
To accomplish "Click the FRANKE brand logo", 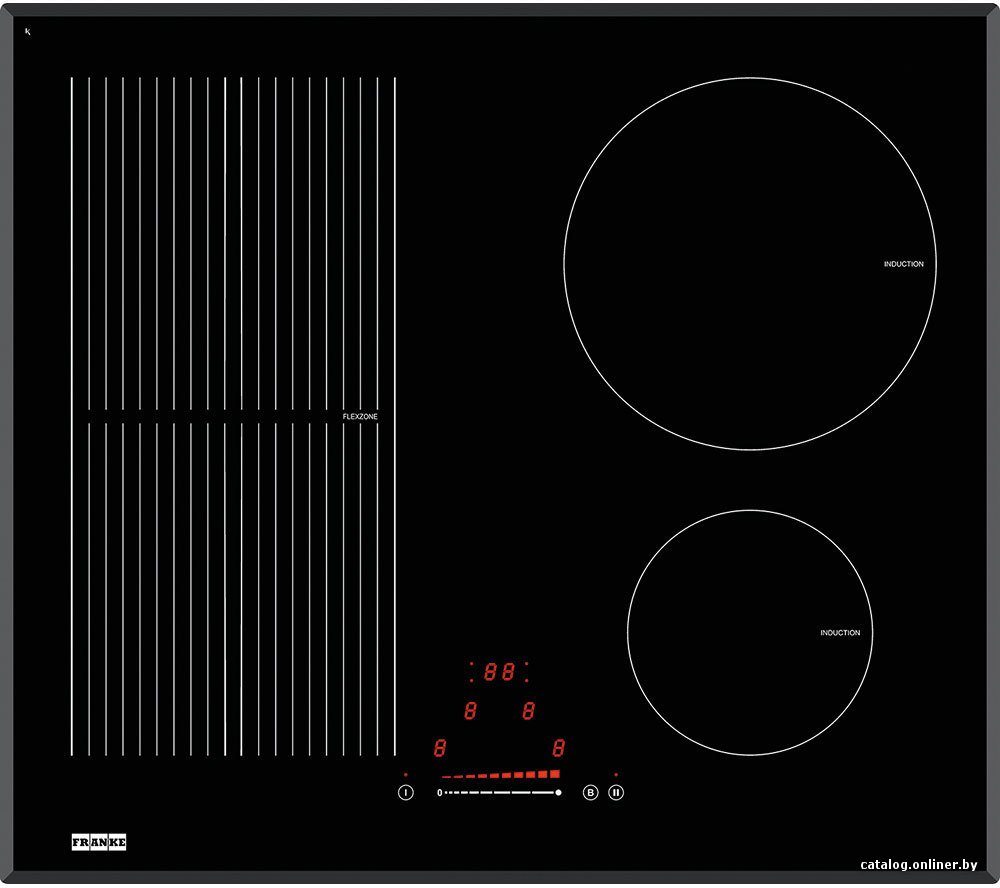I will click(x=99, y=842).
